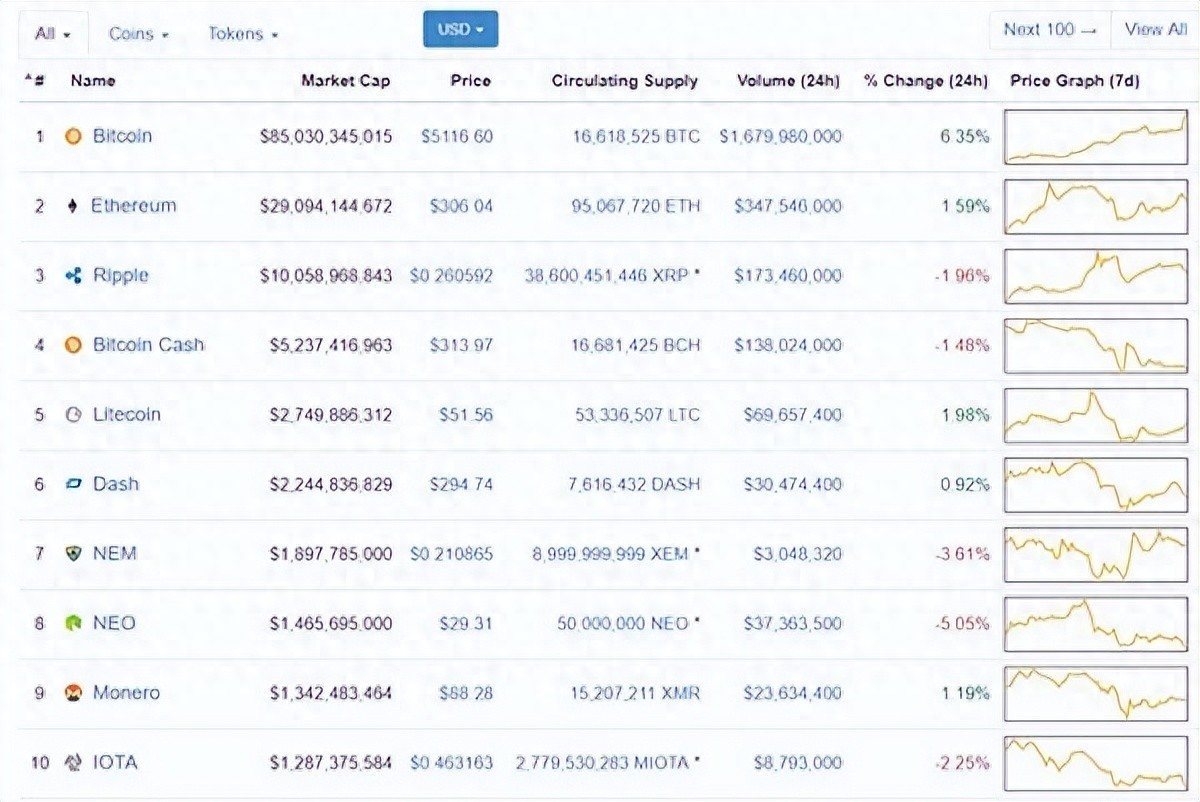Open the Ethereum name link

click(134, 206)
